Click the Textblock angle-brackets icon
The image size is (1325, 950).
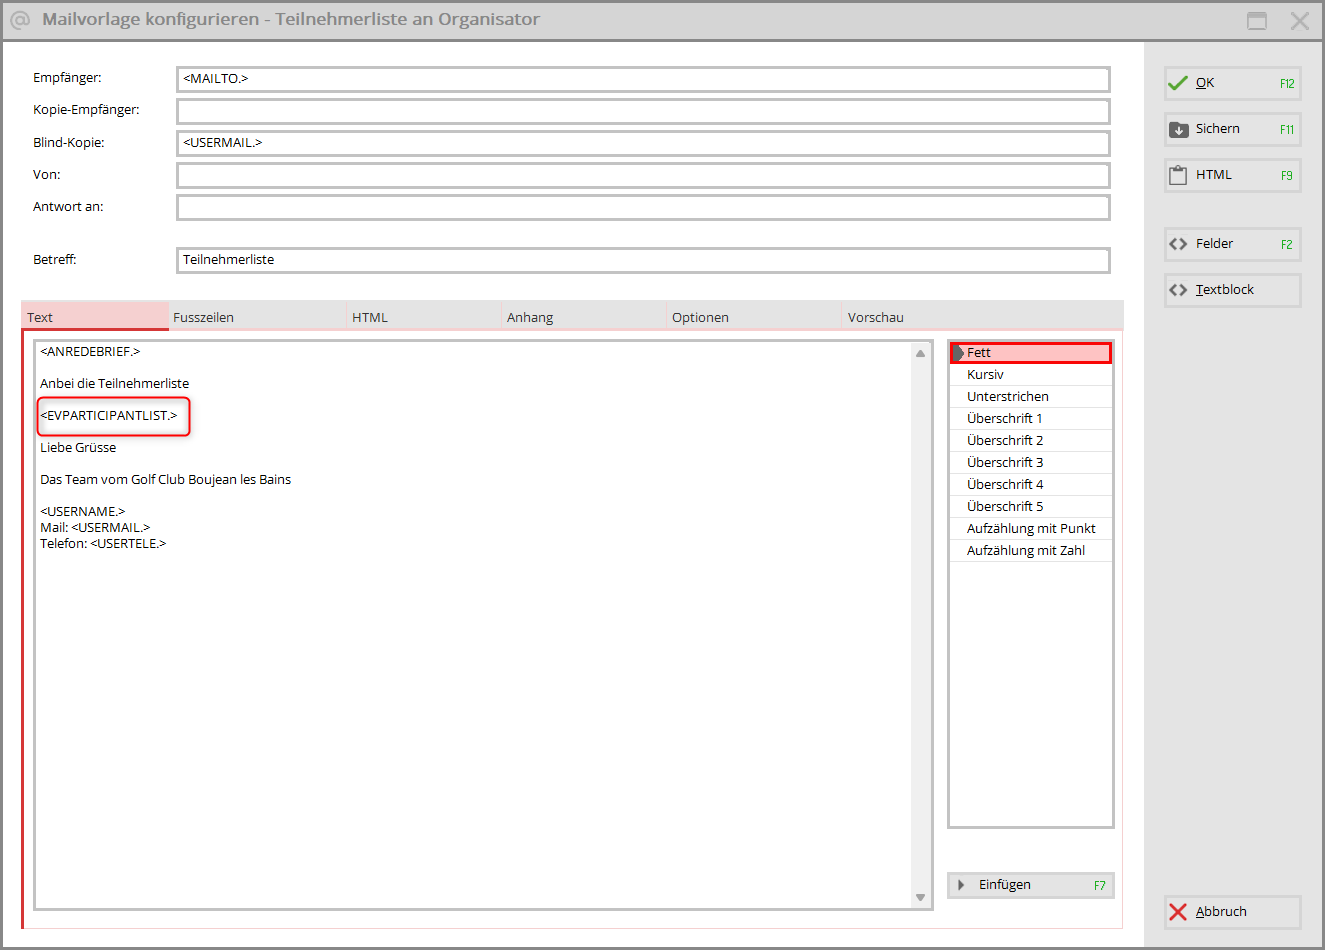pyautogui.click(x=1178, y=290)
